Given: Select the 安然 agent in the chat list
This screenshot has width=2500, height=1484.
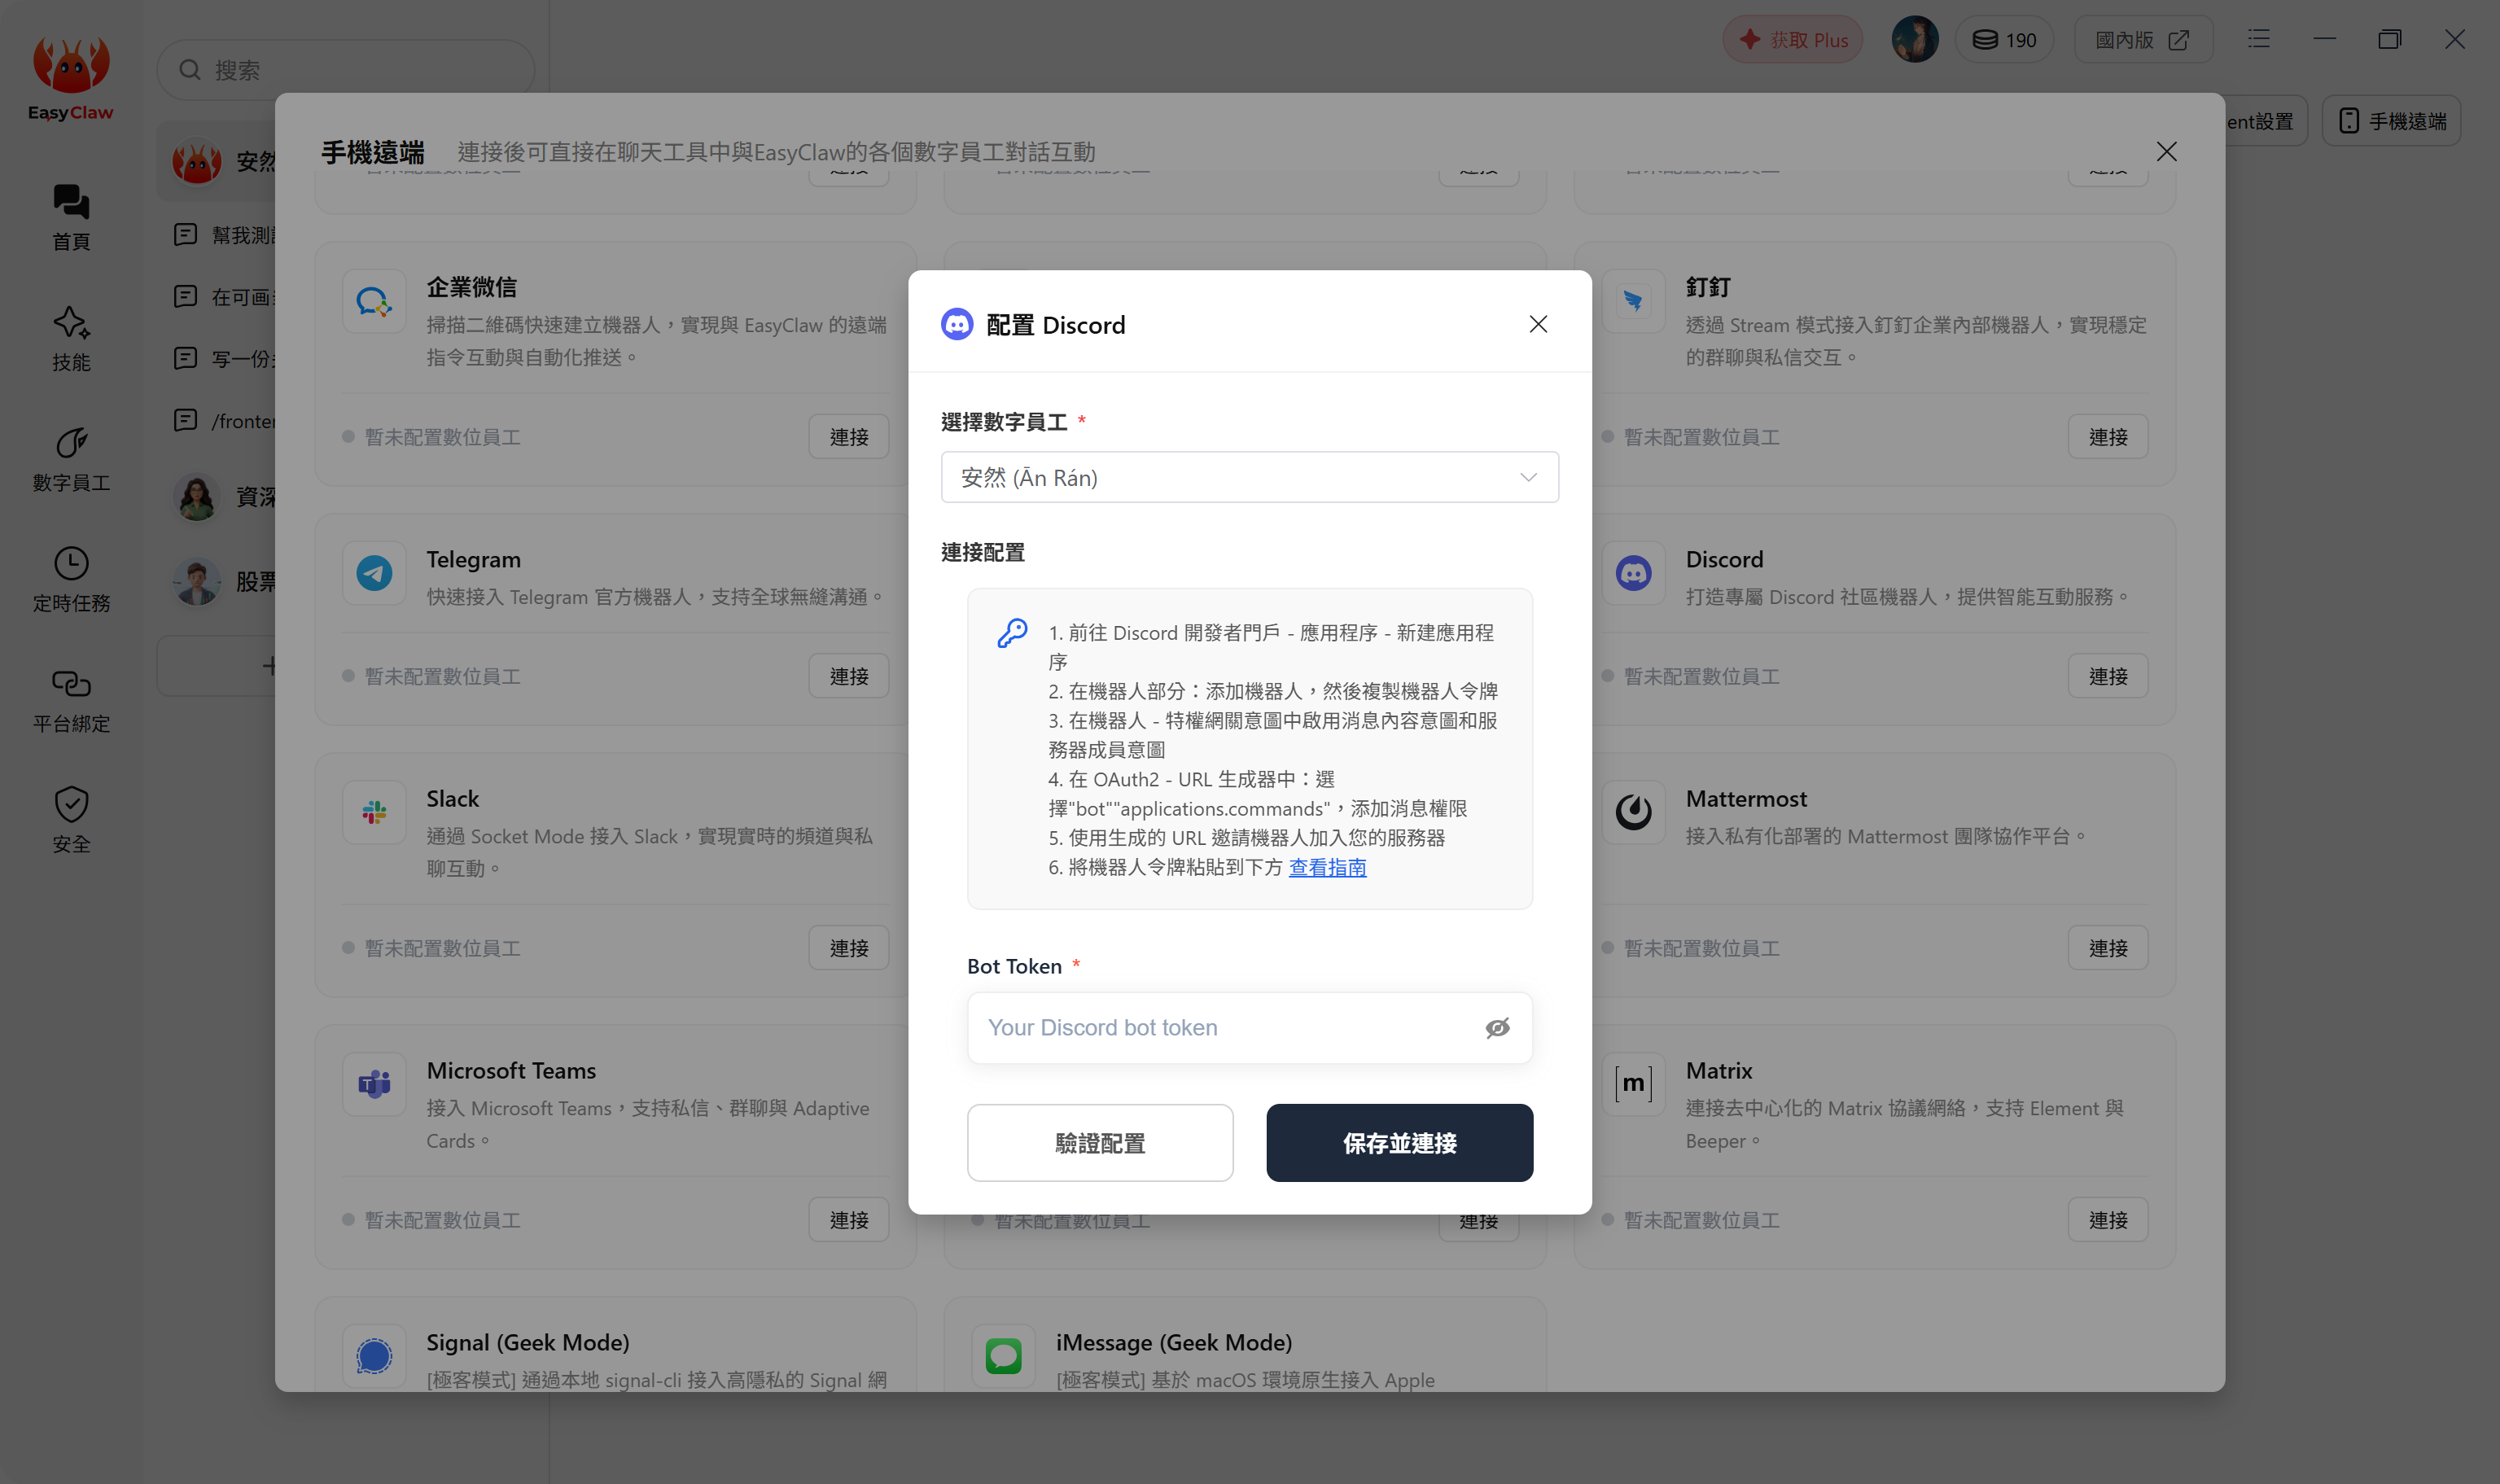Looking at the screenshot, I should tap(216, 161).
